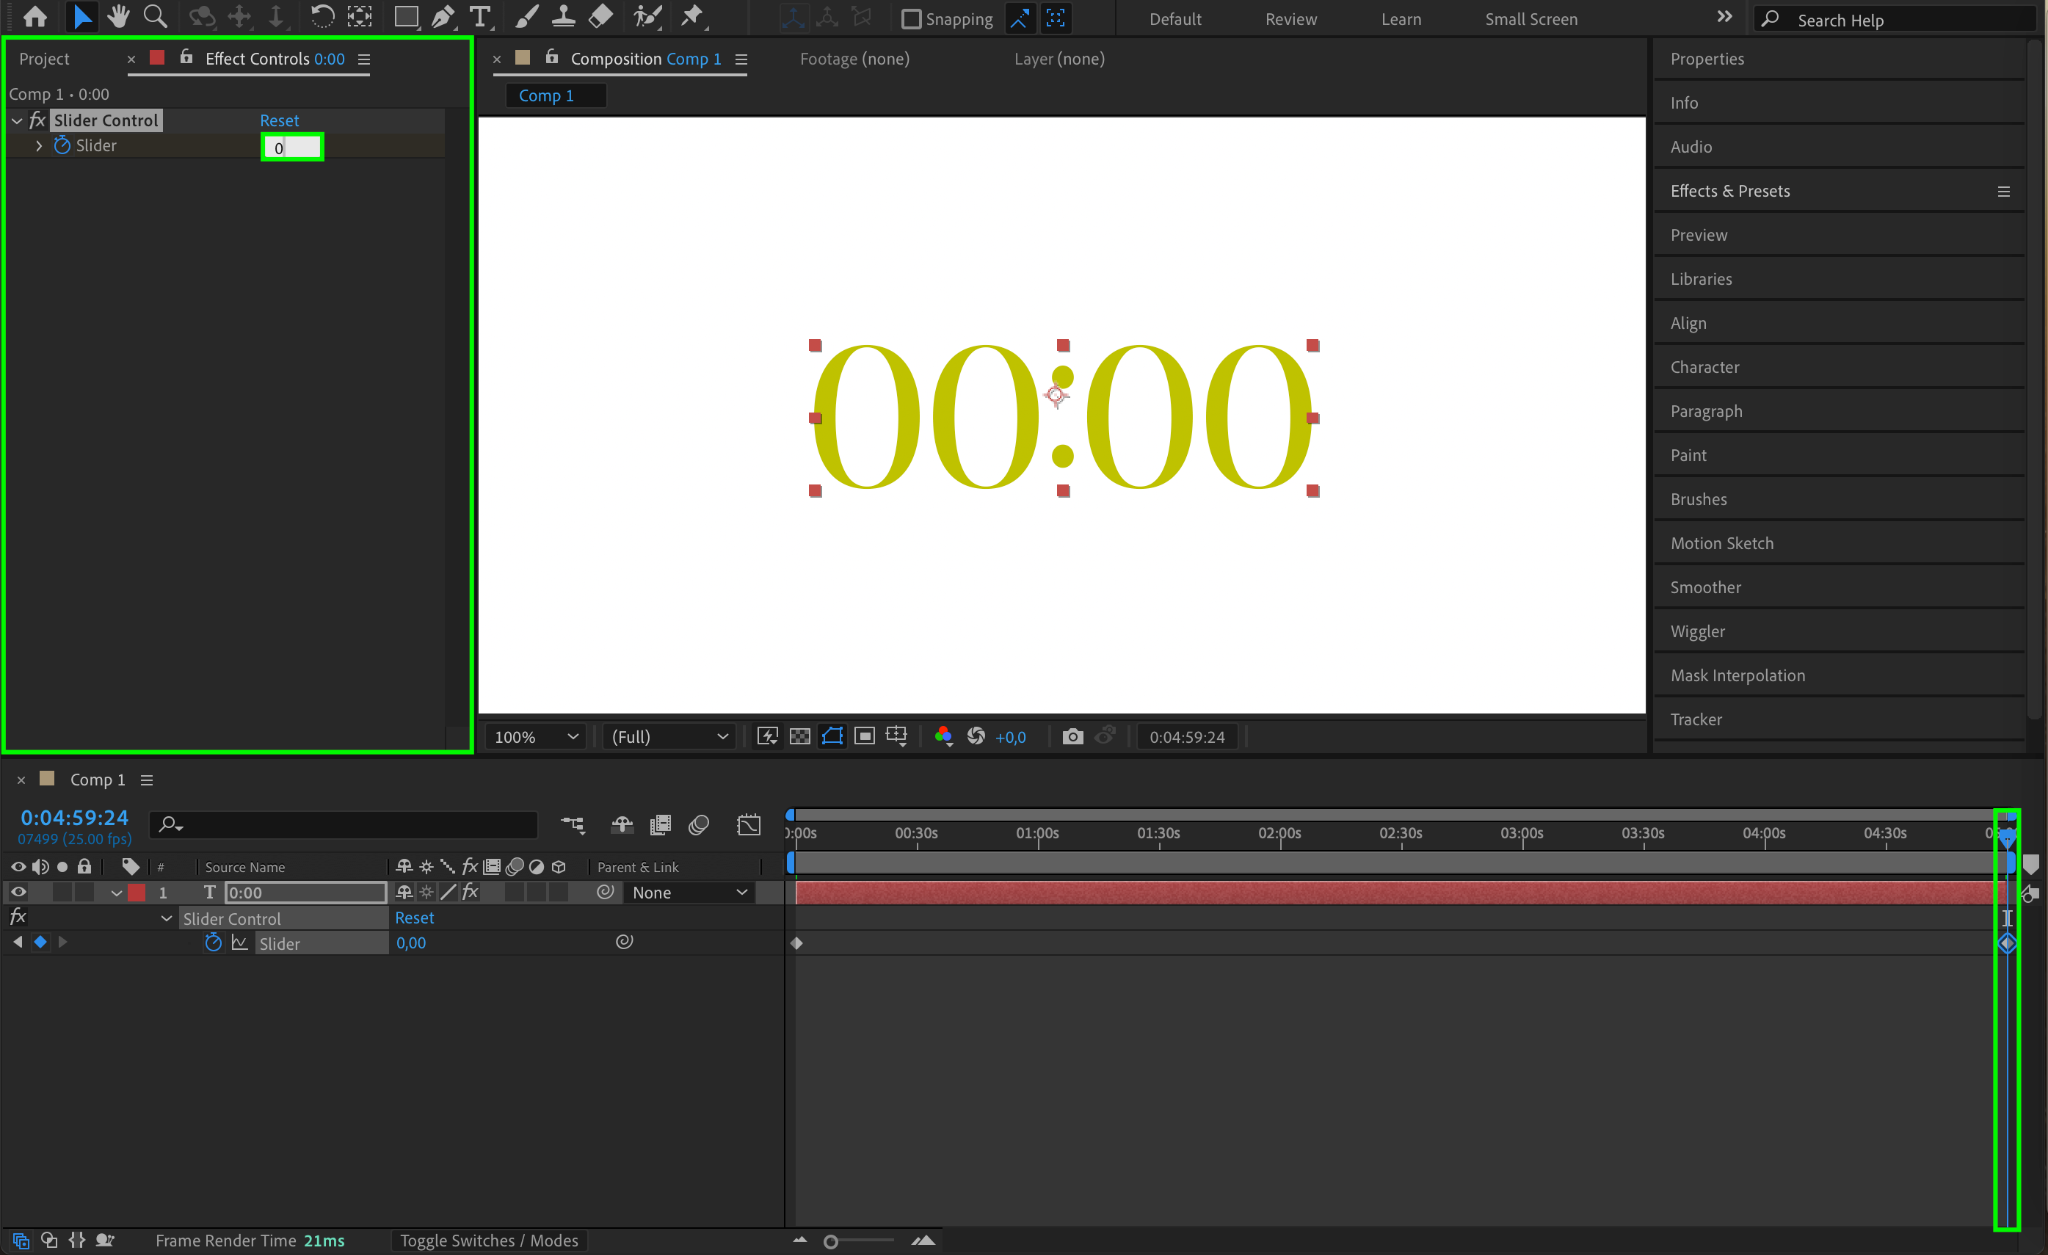Open the 100% magnification dropdown
Viewport: 2048px width, 1255px height.
pos(536,737)
